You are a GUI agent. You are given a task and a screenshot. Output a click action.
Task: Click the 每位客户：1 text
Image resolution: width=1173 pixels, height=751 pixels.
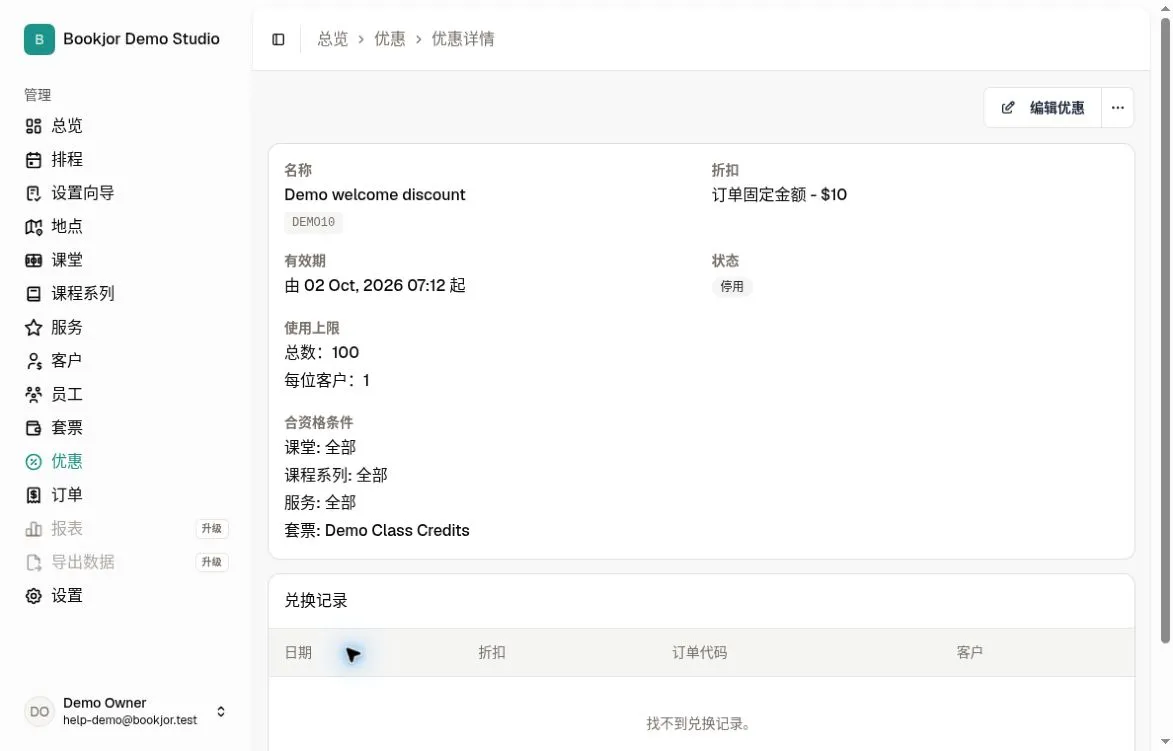coord(327,380)
